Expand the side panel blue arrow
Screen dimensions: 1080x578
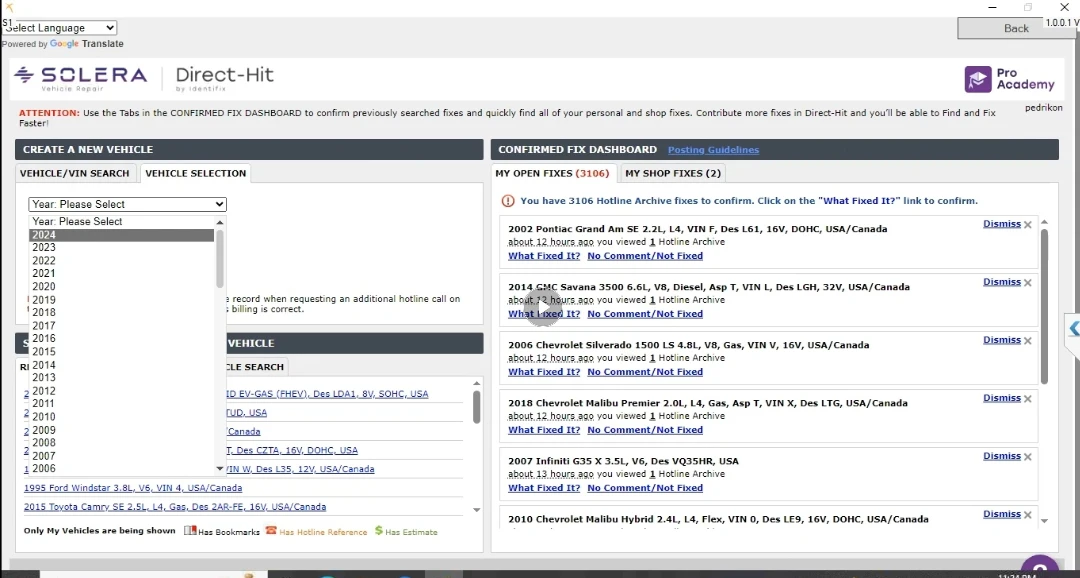1073,329
